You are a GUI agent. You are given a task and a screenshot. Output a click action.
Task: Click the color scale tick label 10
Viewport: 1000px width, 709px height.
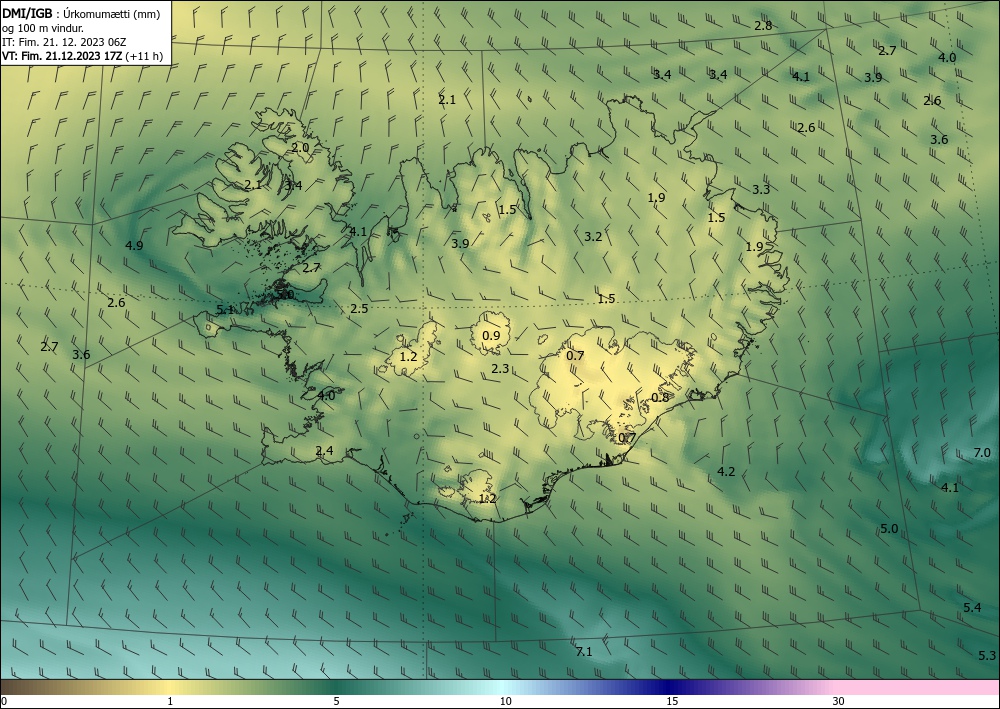click(x=506, y=702)
